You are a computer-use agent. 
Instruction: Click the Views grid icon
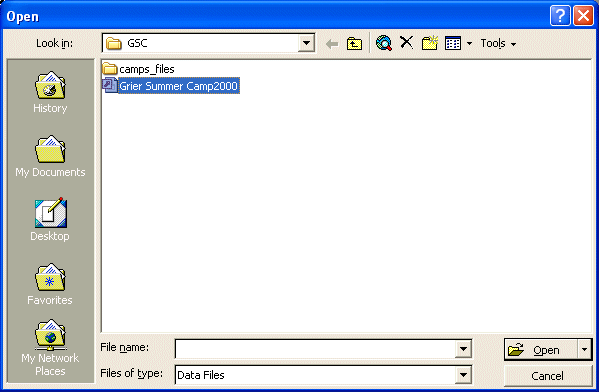453,43
